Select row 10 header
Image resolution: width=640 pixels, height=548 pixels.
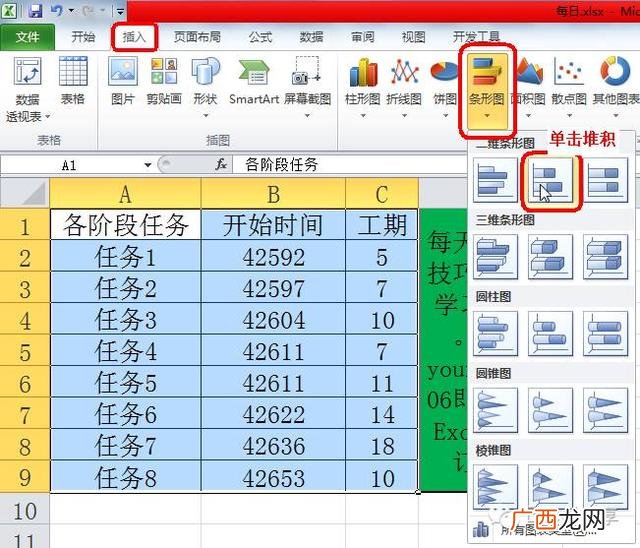24,510
